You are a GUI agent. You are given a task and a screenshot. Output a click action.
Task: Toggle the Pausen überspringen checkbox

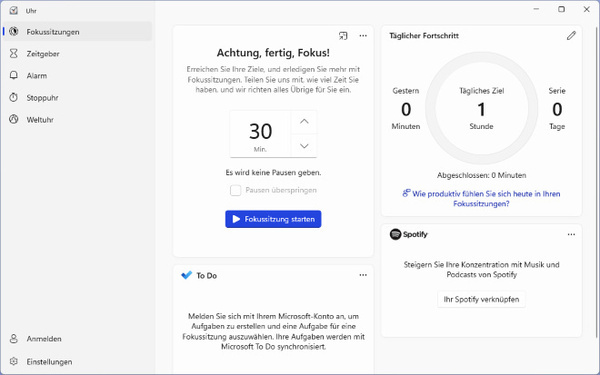pyautogui.click(x=235, y=190)
